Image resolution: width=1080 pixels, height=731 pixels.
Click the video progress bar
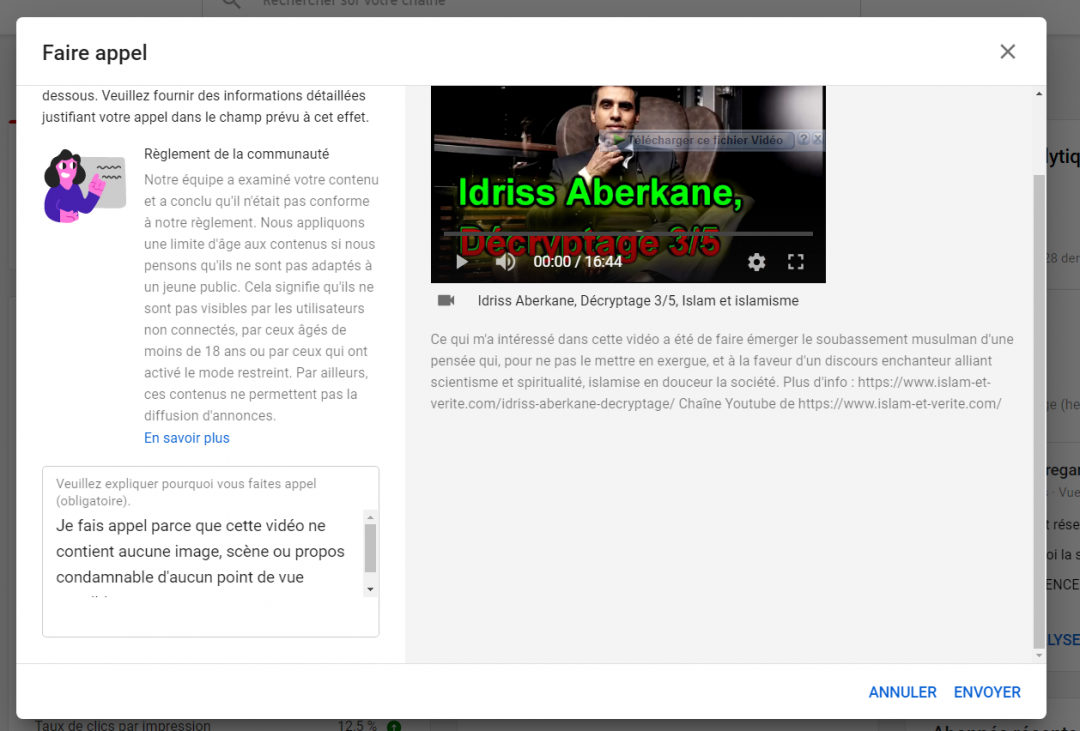(628, 234)
